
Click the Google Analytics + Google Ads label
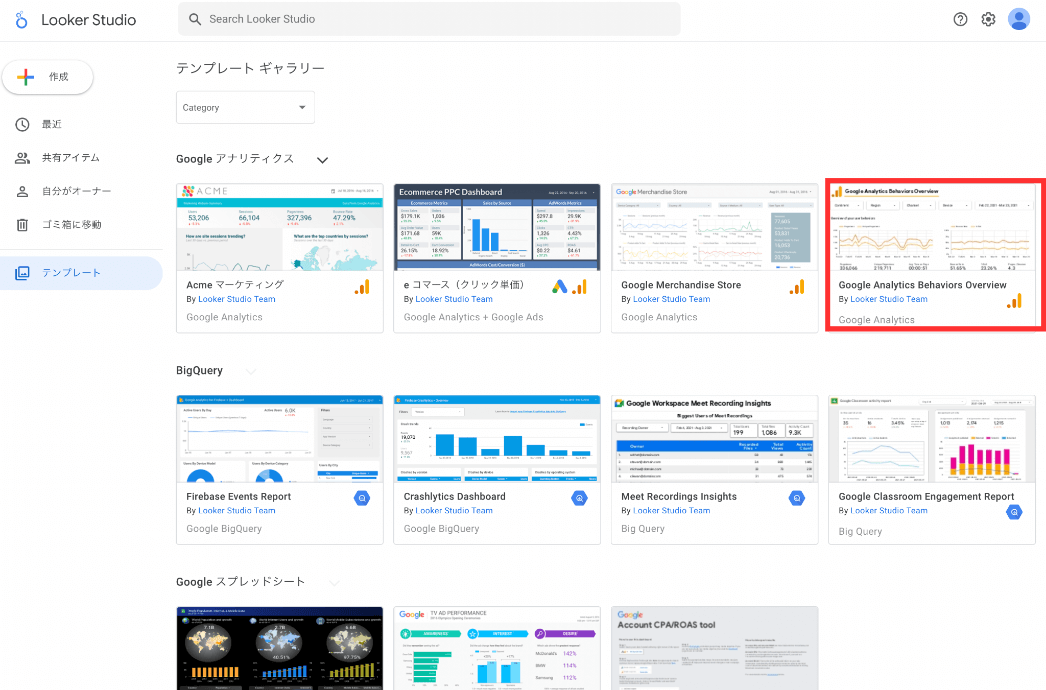point(473,317)
